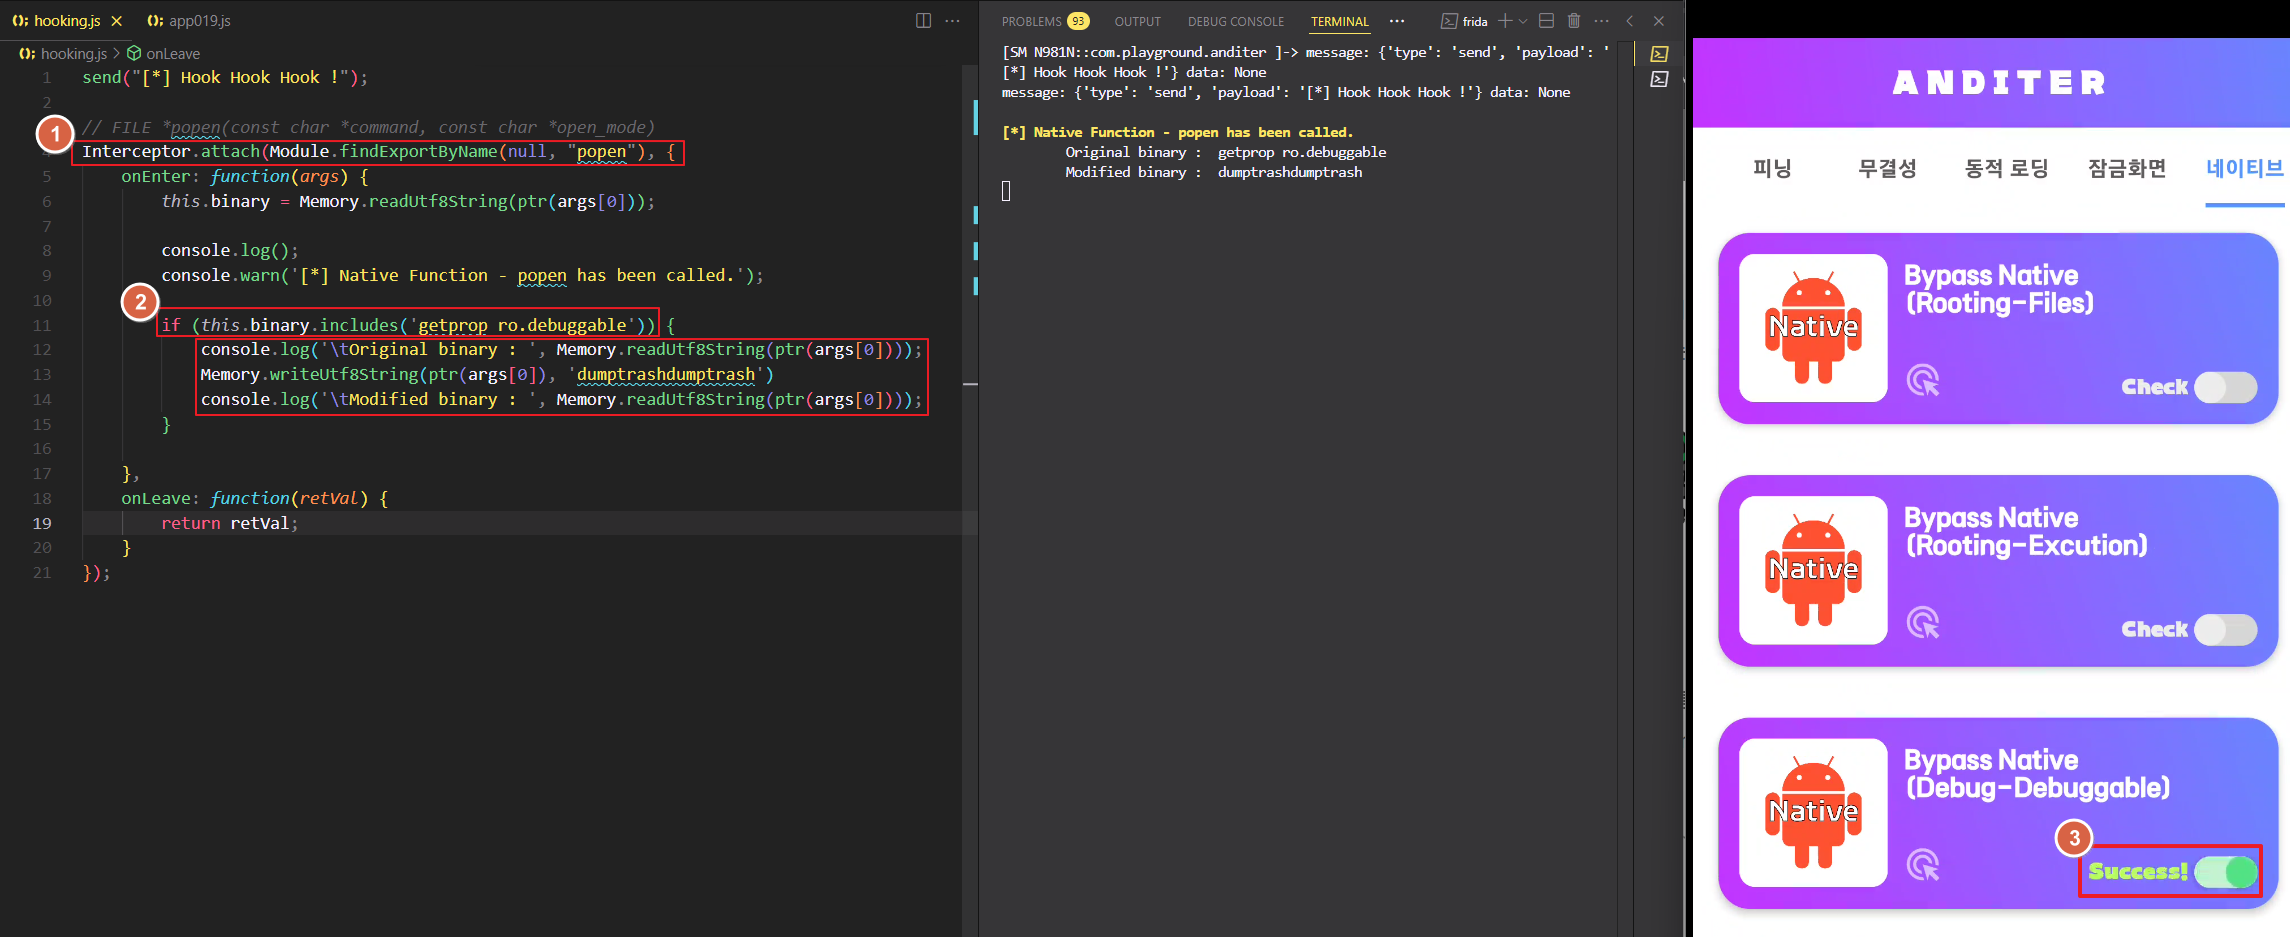Screen dimensions: 2290x937
Task: Show additional panel views next to TERMINAL
Action: click(1397, 21)
